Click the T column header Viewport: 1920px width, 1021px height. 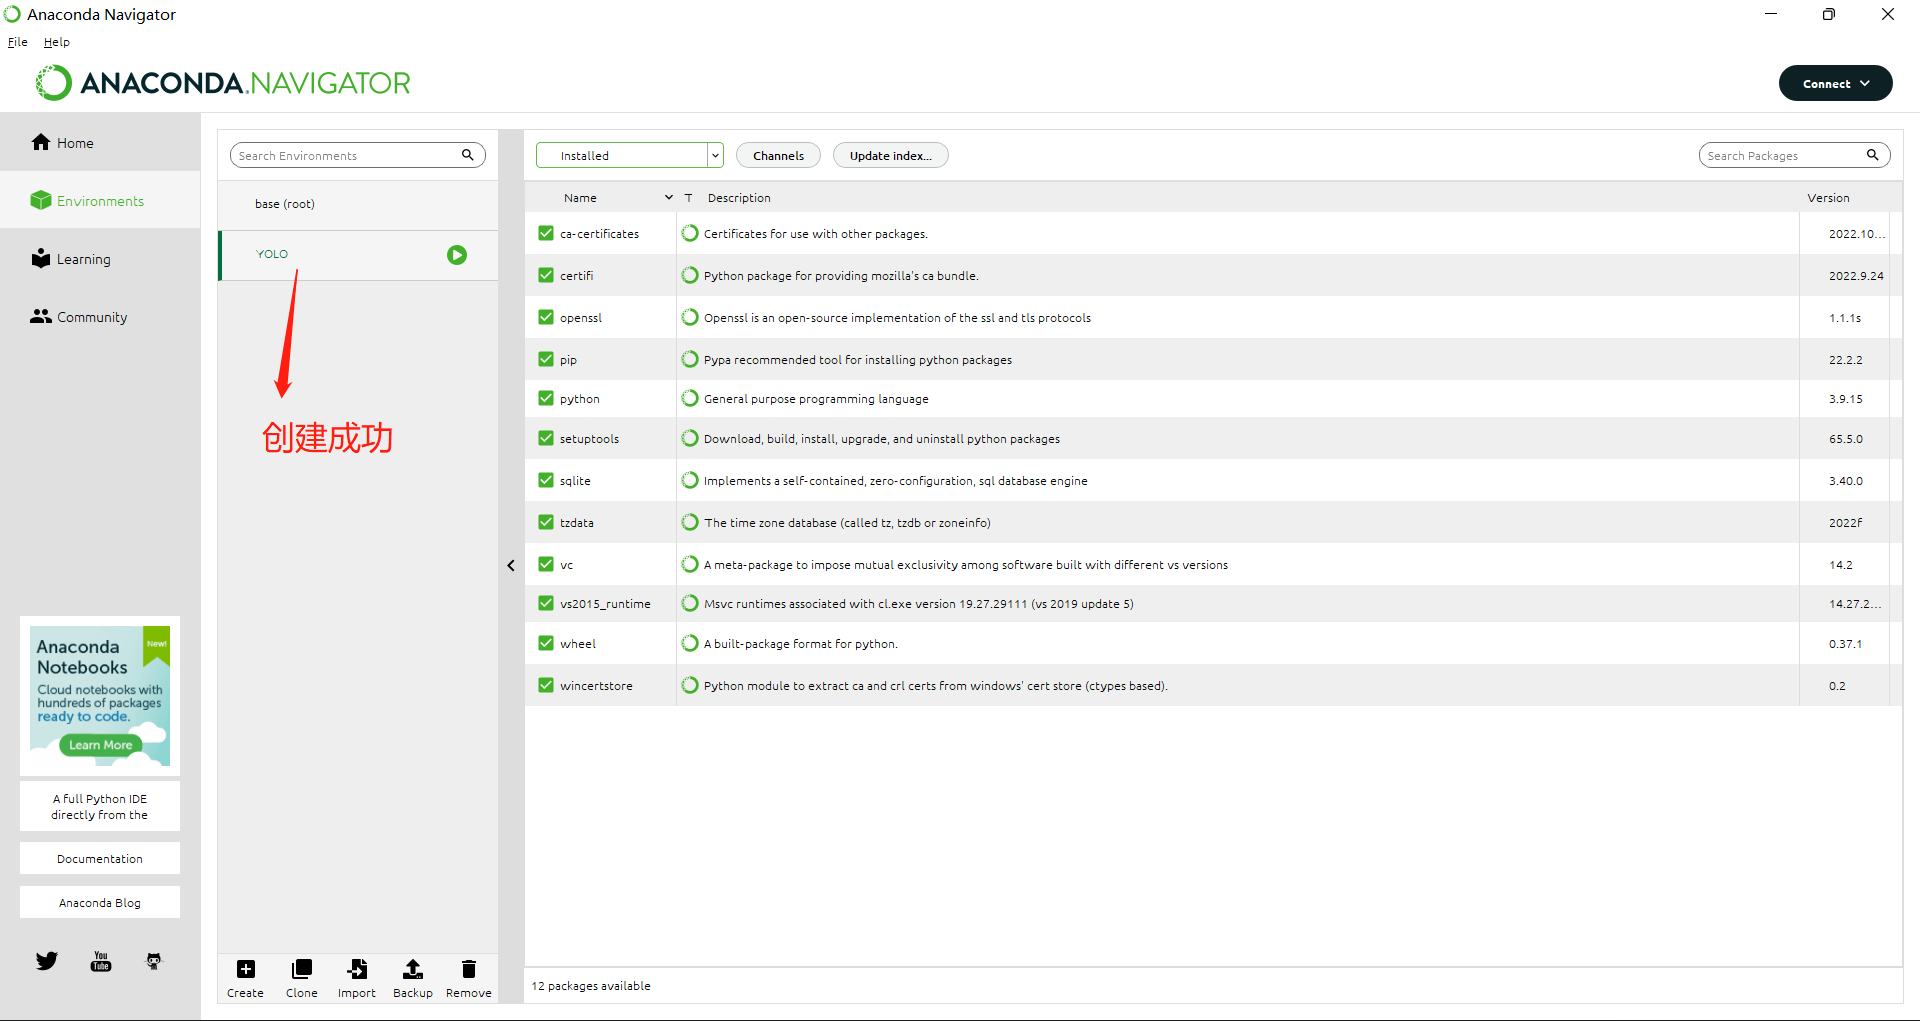[x=688, y=198]
